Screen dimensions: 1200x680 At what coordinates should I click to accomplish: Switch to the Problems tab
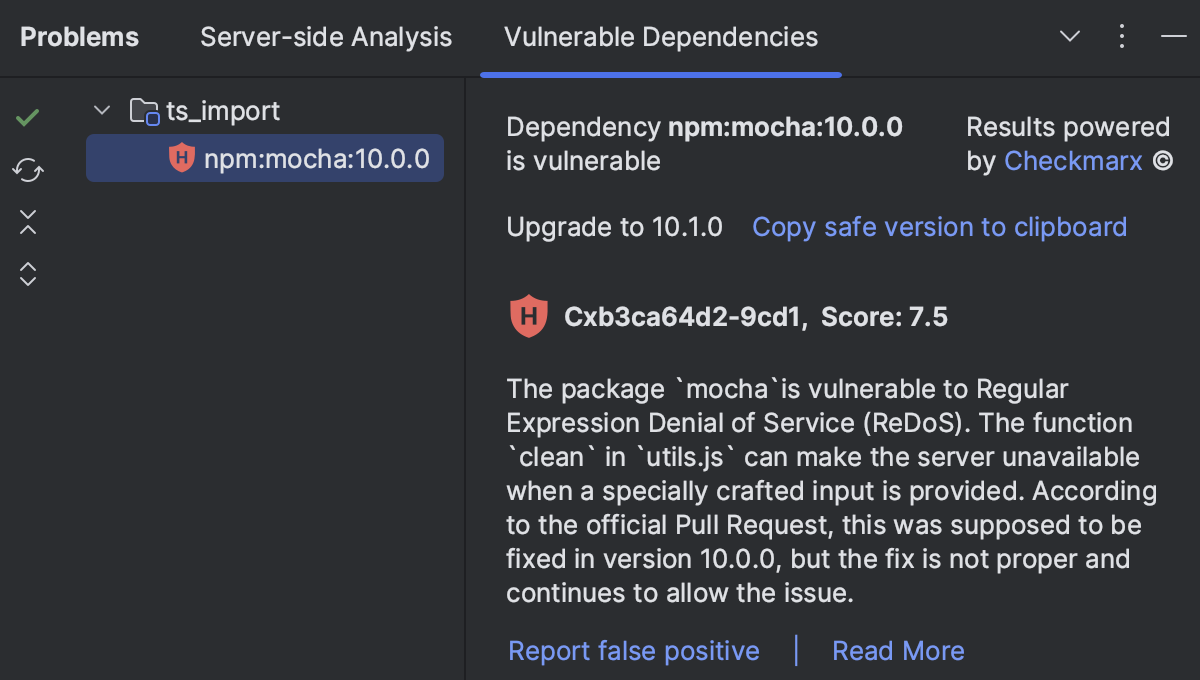click(79, 36)
